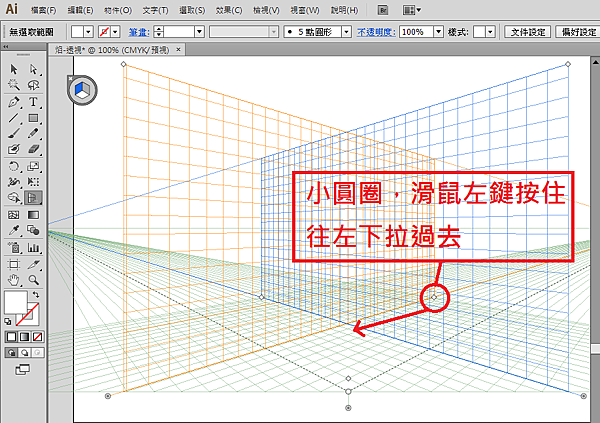Click the opacity 100% input field
Image resolution: width=600 pixels, height=423 pixels.
pyautogui.click(x=416, y=32)
